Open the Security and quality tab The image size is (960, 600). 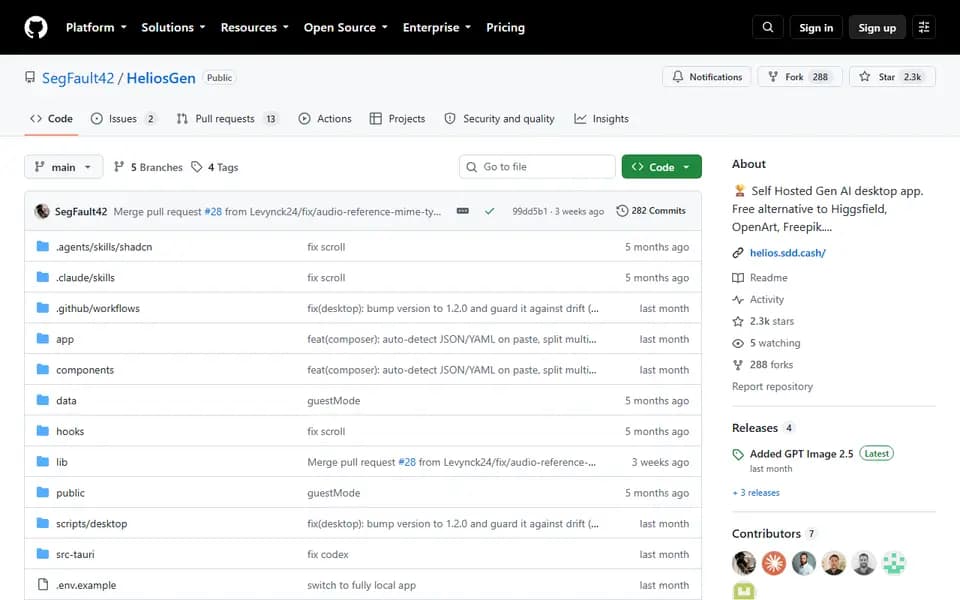(x=500, y=119)
